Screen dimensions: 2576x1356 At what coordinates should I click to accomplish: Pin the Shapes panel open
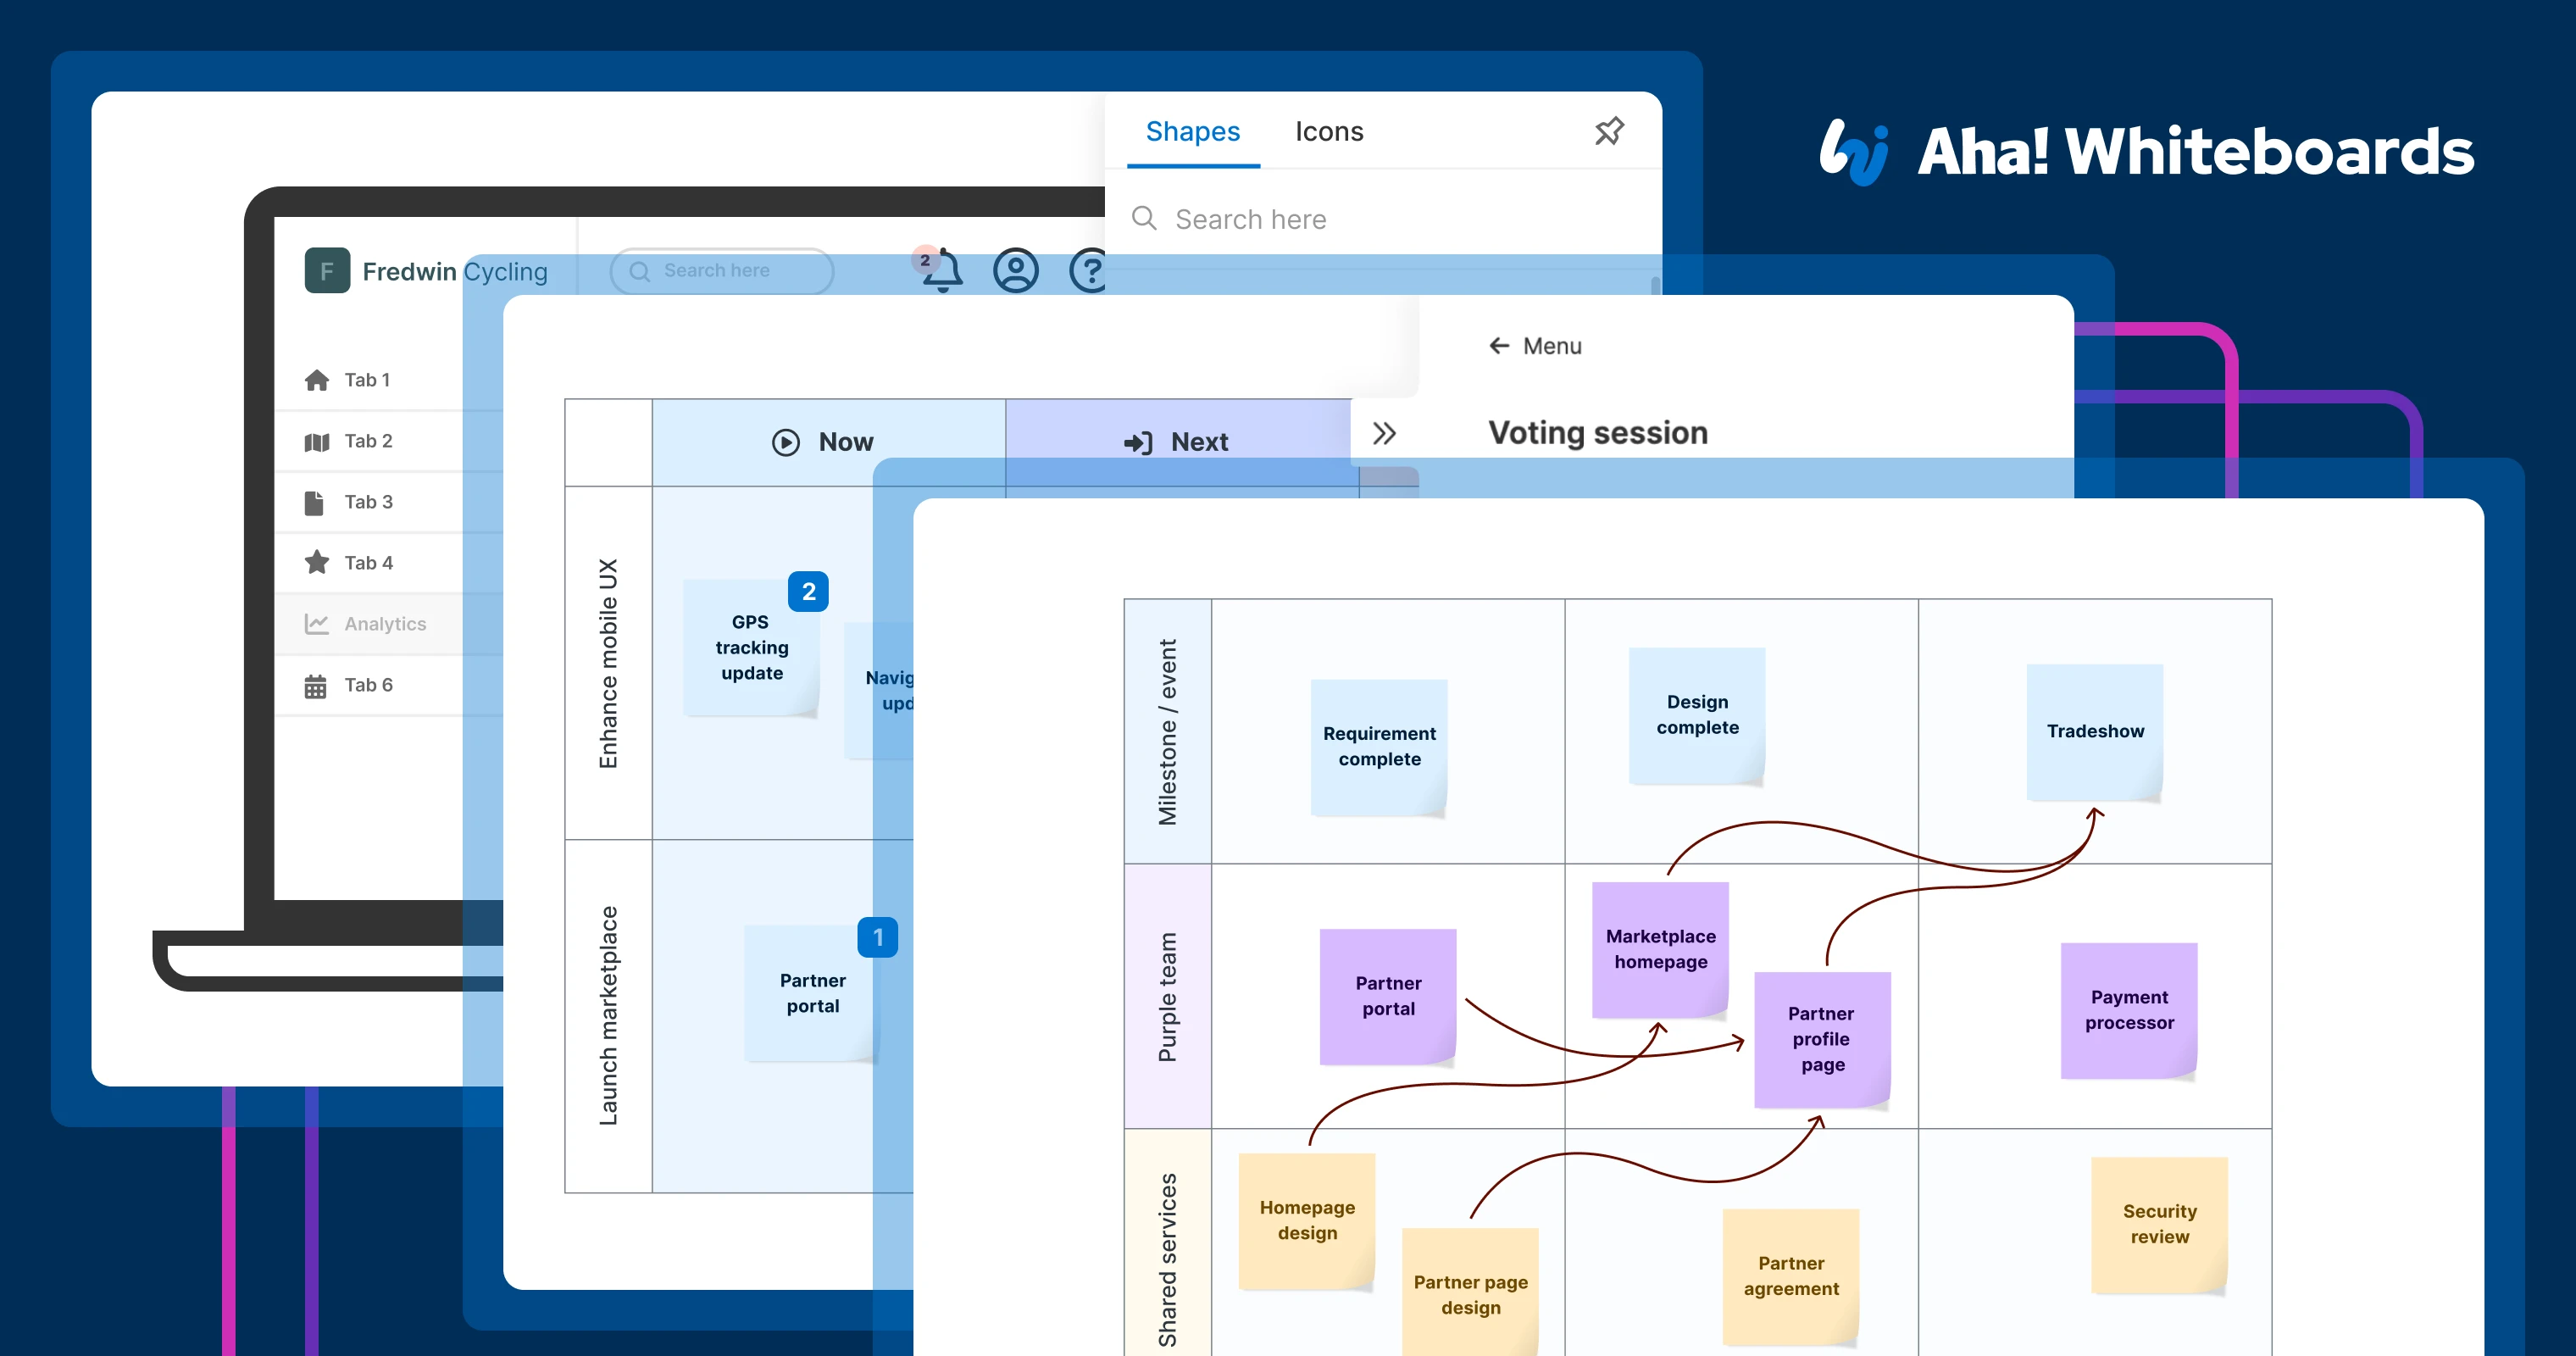click(1608, 130)
